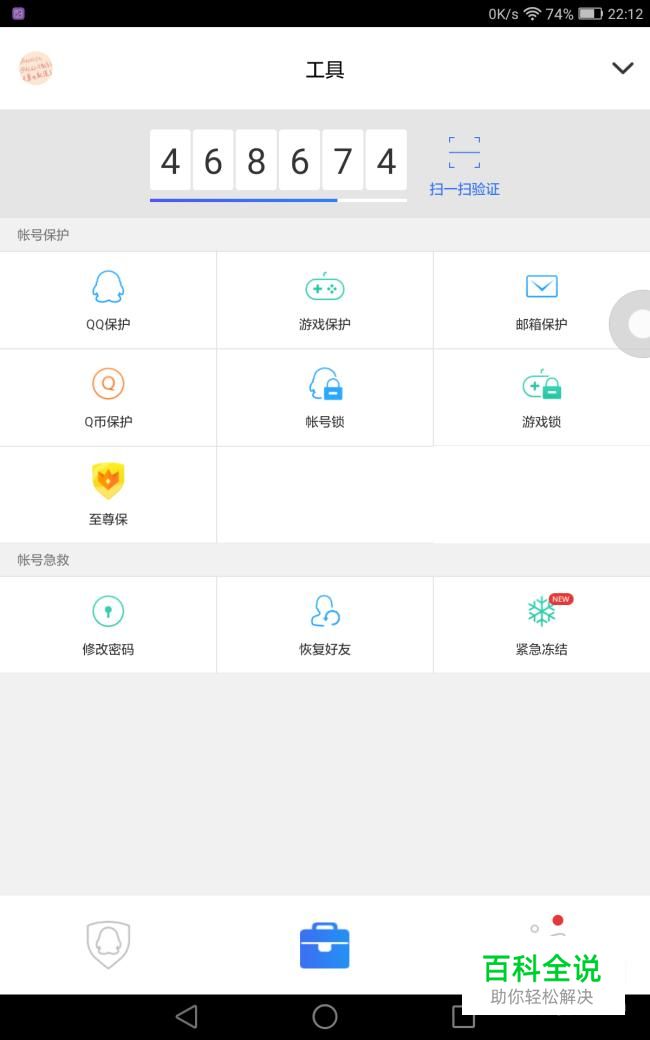Tap the first digit 4 of the dynamic code

170,161
